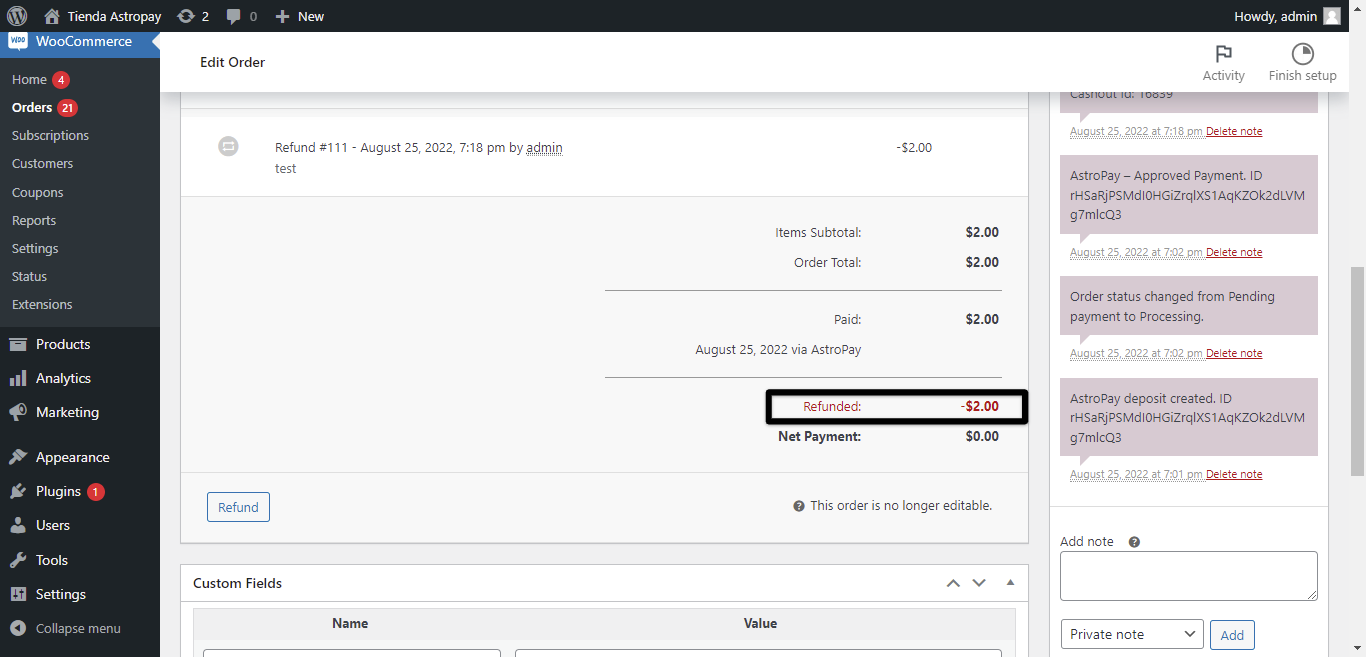Move Custom Fields panel down
Viewport: 1366px width, 657px height.
click(979, 583)
